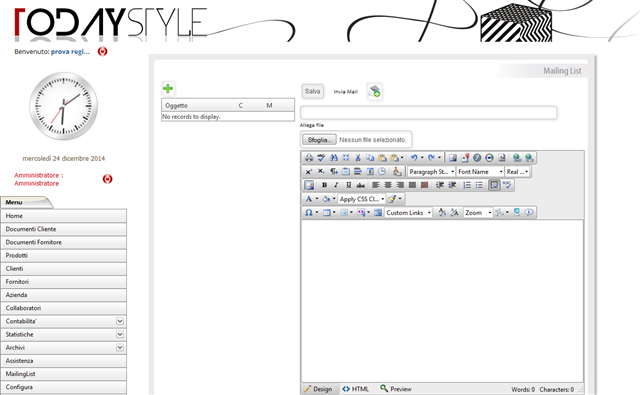Toggle Align Left
Screen dimensions: 640x395
click(376, 185)
